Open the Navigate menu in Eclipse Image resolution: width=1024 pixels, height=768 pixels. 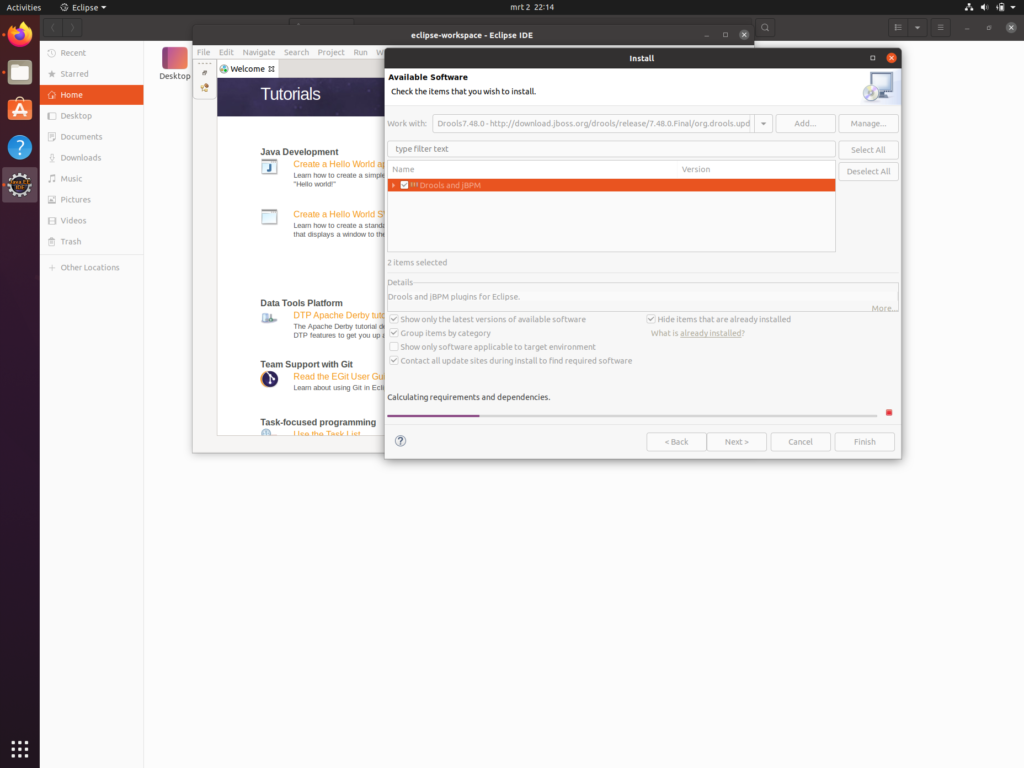coord(259,52)
